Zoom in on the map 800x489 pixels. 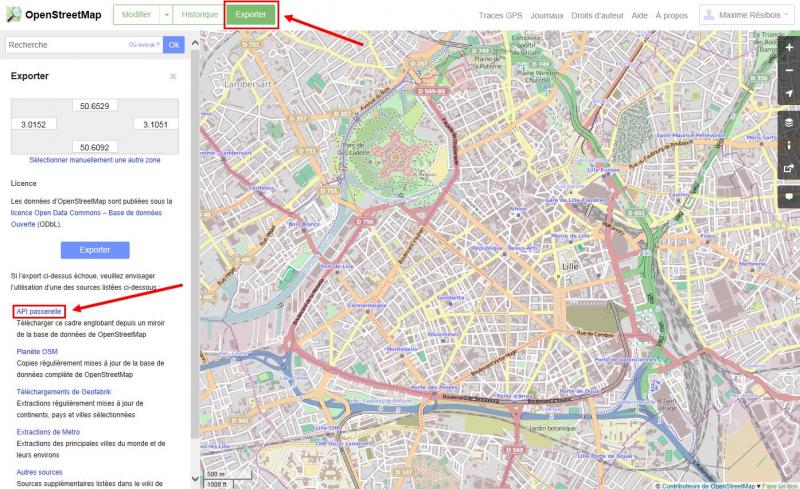tap(789, 47)
